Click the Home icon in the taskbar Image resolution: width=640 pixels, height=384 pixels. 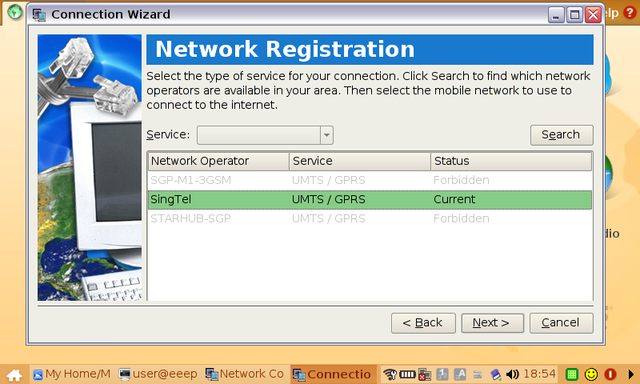tap(14, 374)
